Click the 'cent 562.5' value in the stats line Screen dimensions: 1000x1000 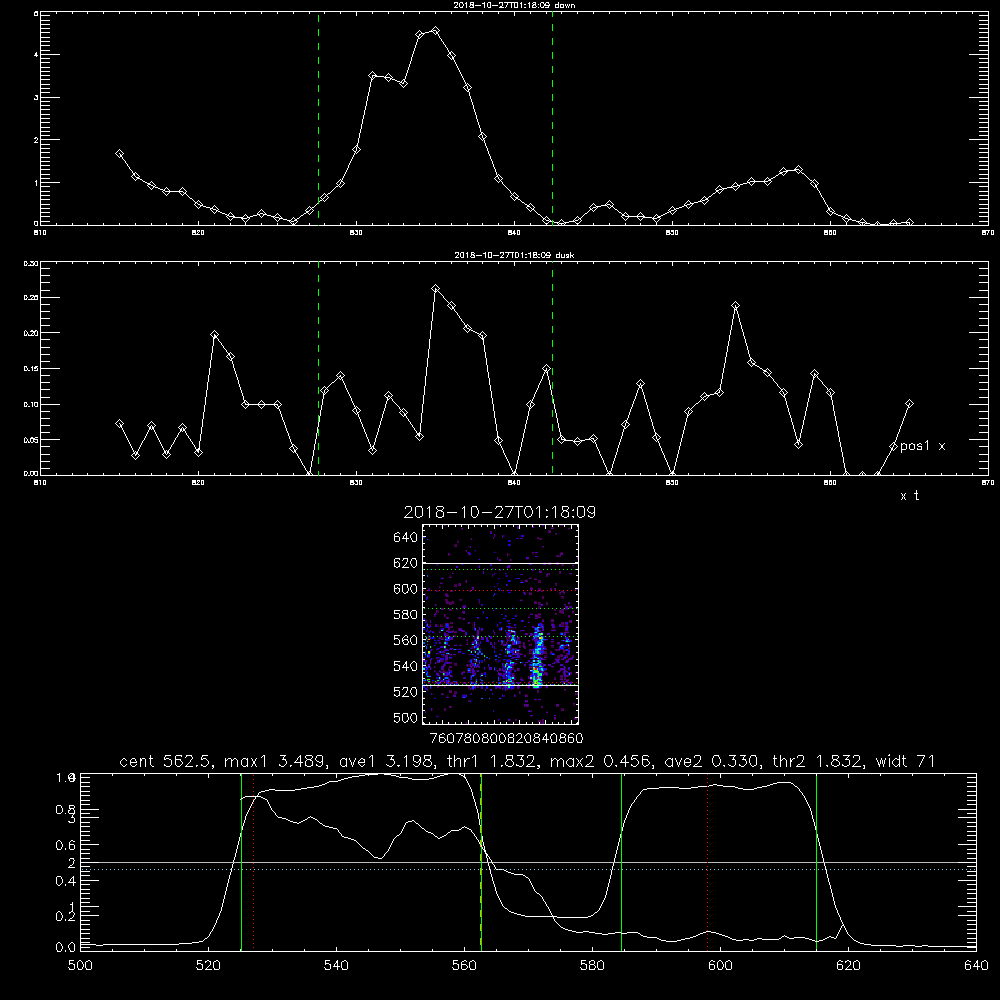click(165, 761)
